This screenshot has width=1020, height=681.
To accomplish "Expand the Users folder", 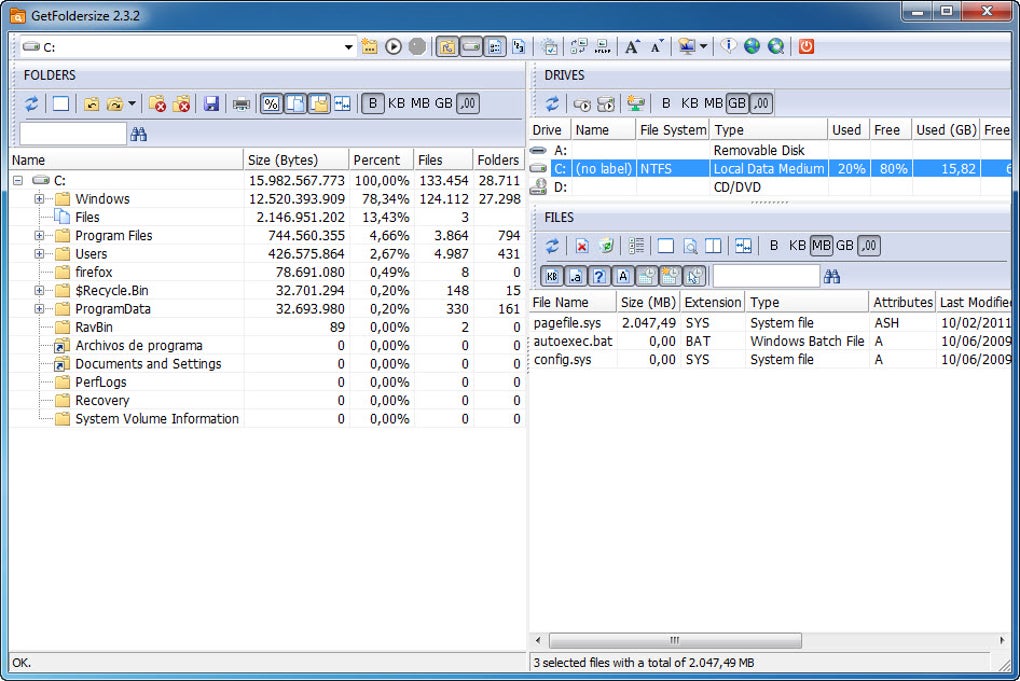I will [39, 254].
